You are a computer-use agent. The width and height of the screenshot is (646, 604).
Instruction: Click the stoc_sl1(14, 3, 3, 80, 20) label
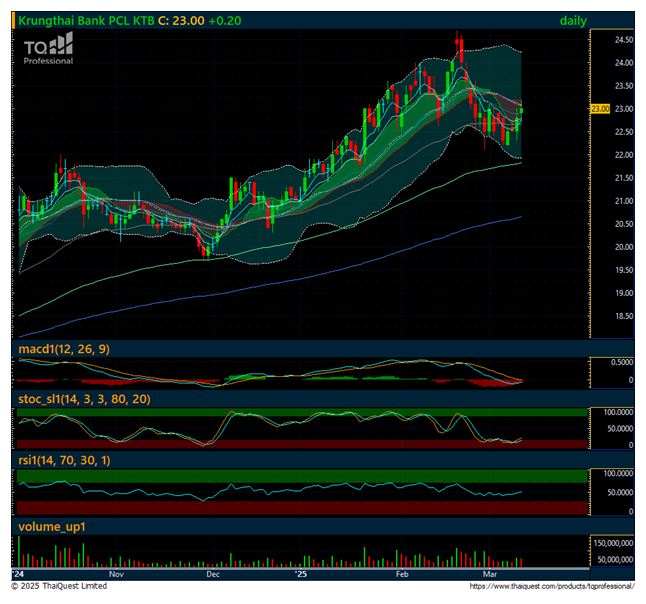click(x=84, y=399)
